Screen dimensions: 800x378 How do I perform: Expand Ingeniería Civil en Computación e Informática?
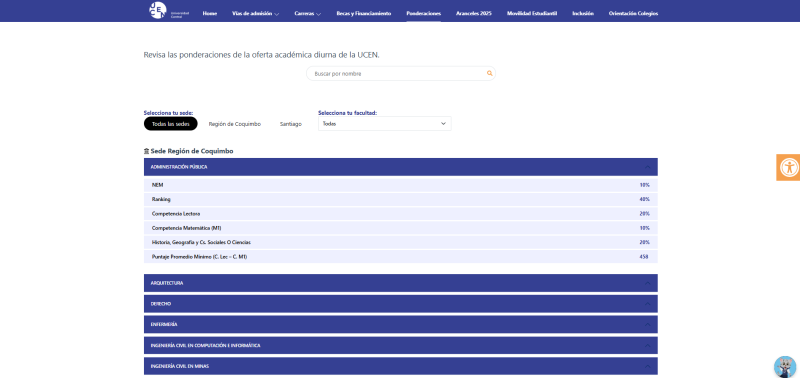[x=401, y=345]
